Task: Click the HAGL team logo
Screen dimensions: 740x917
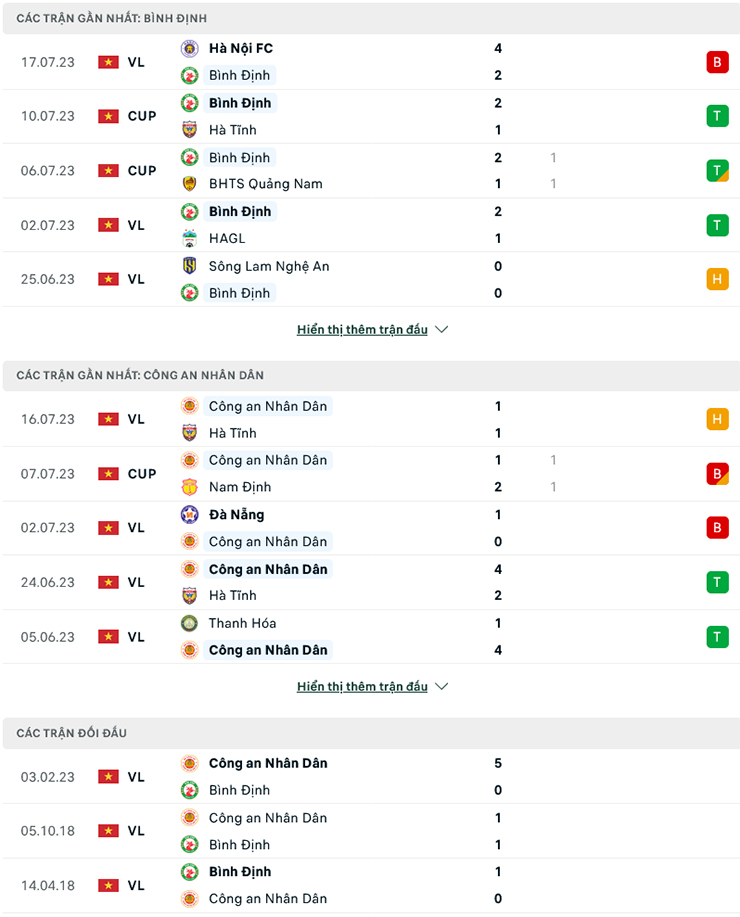Action: click(x=189, y=238)
